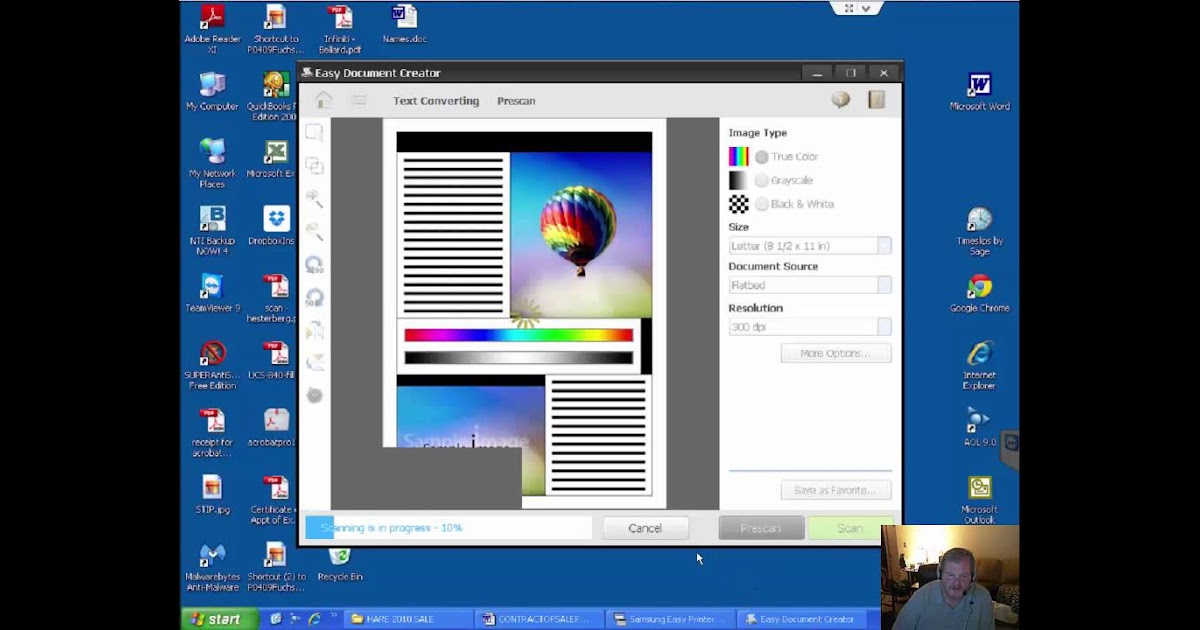1200x630 pixels.
Task: Launch Google Chrome from desktop
Action: click(979, 293)
